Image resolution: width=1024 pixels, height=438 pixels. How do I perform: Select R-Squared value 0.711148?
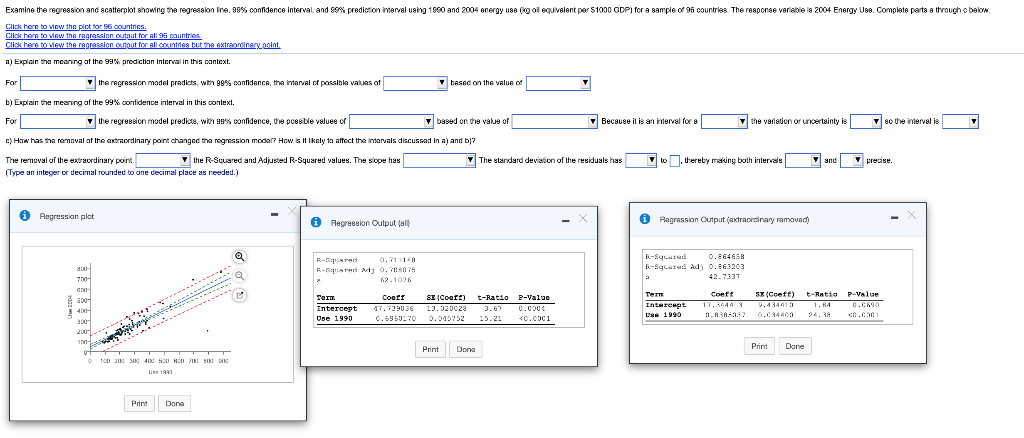(x=398, y=260)
